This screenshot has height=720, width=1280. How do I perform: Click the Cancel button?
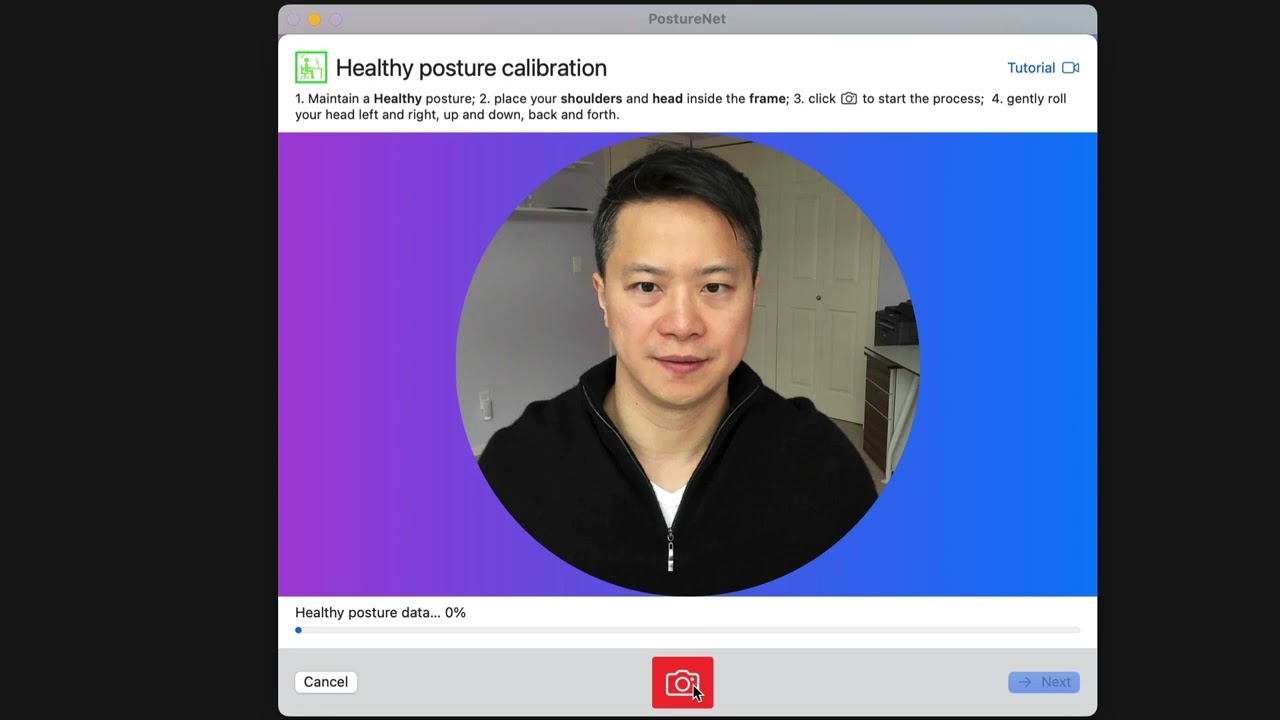coord(326,682)
